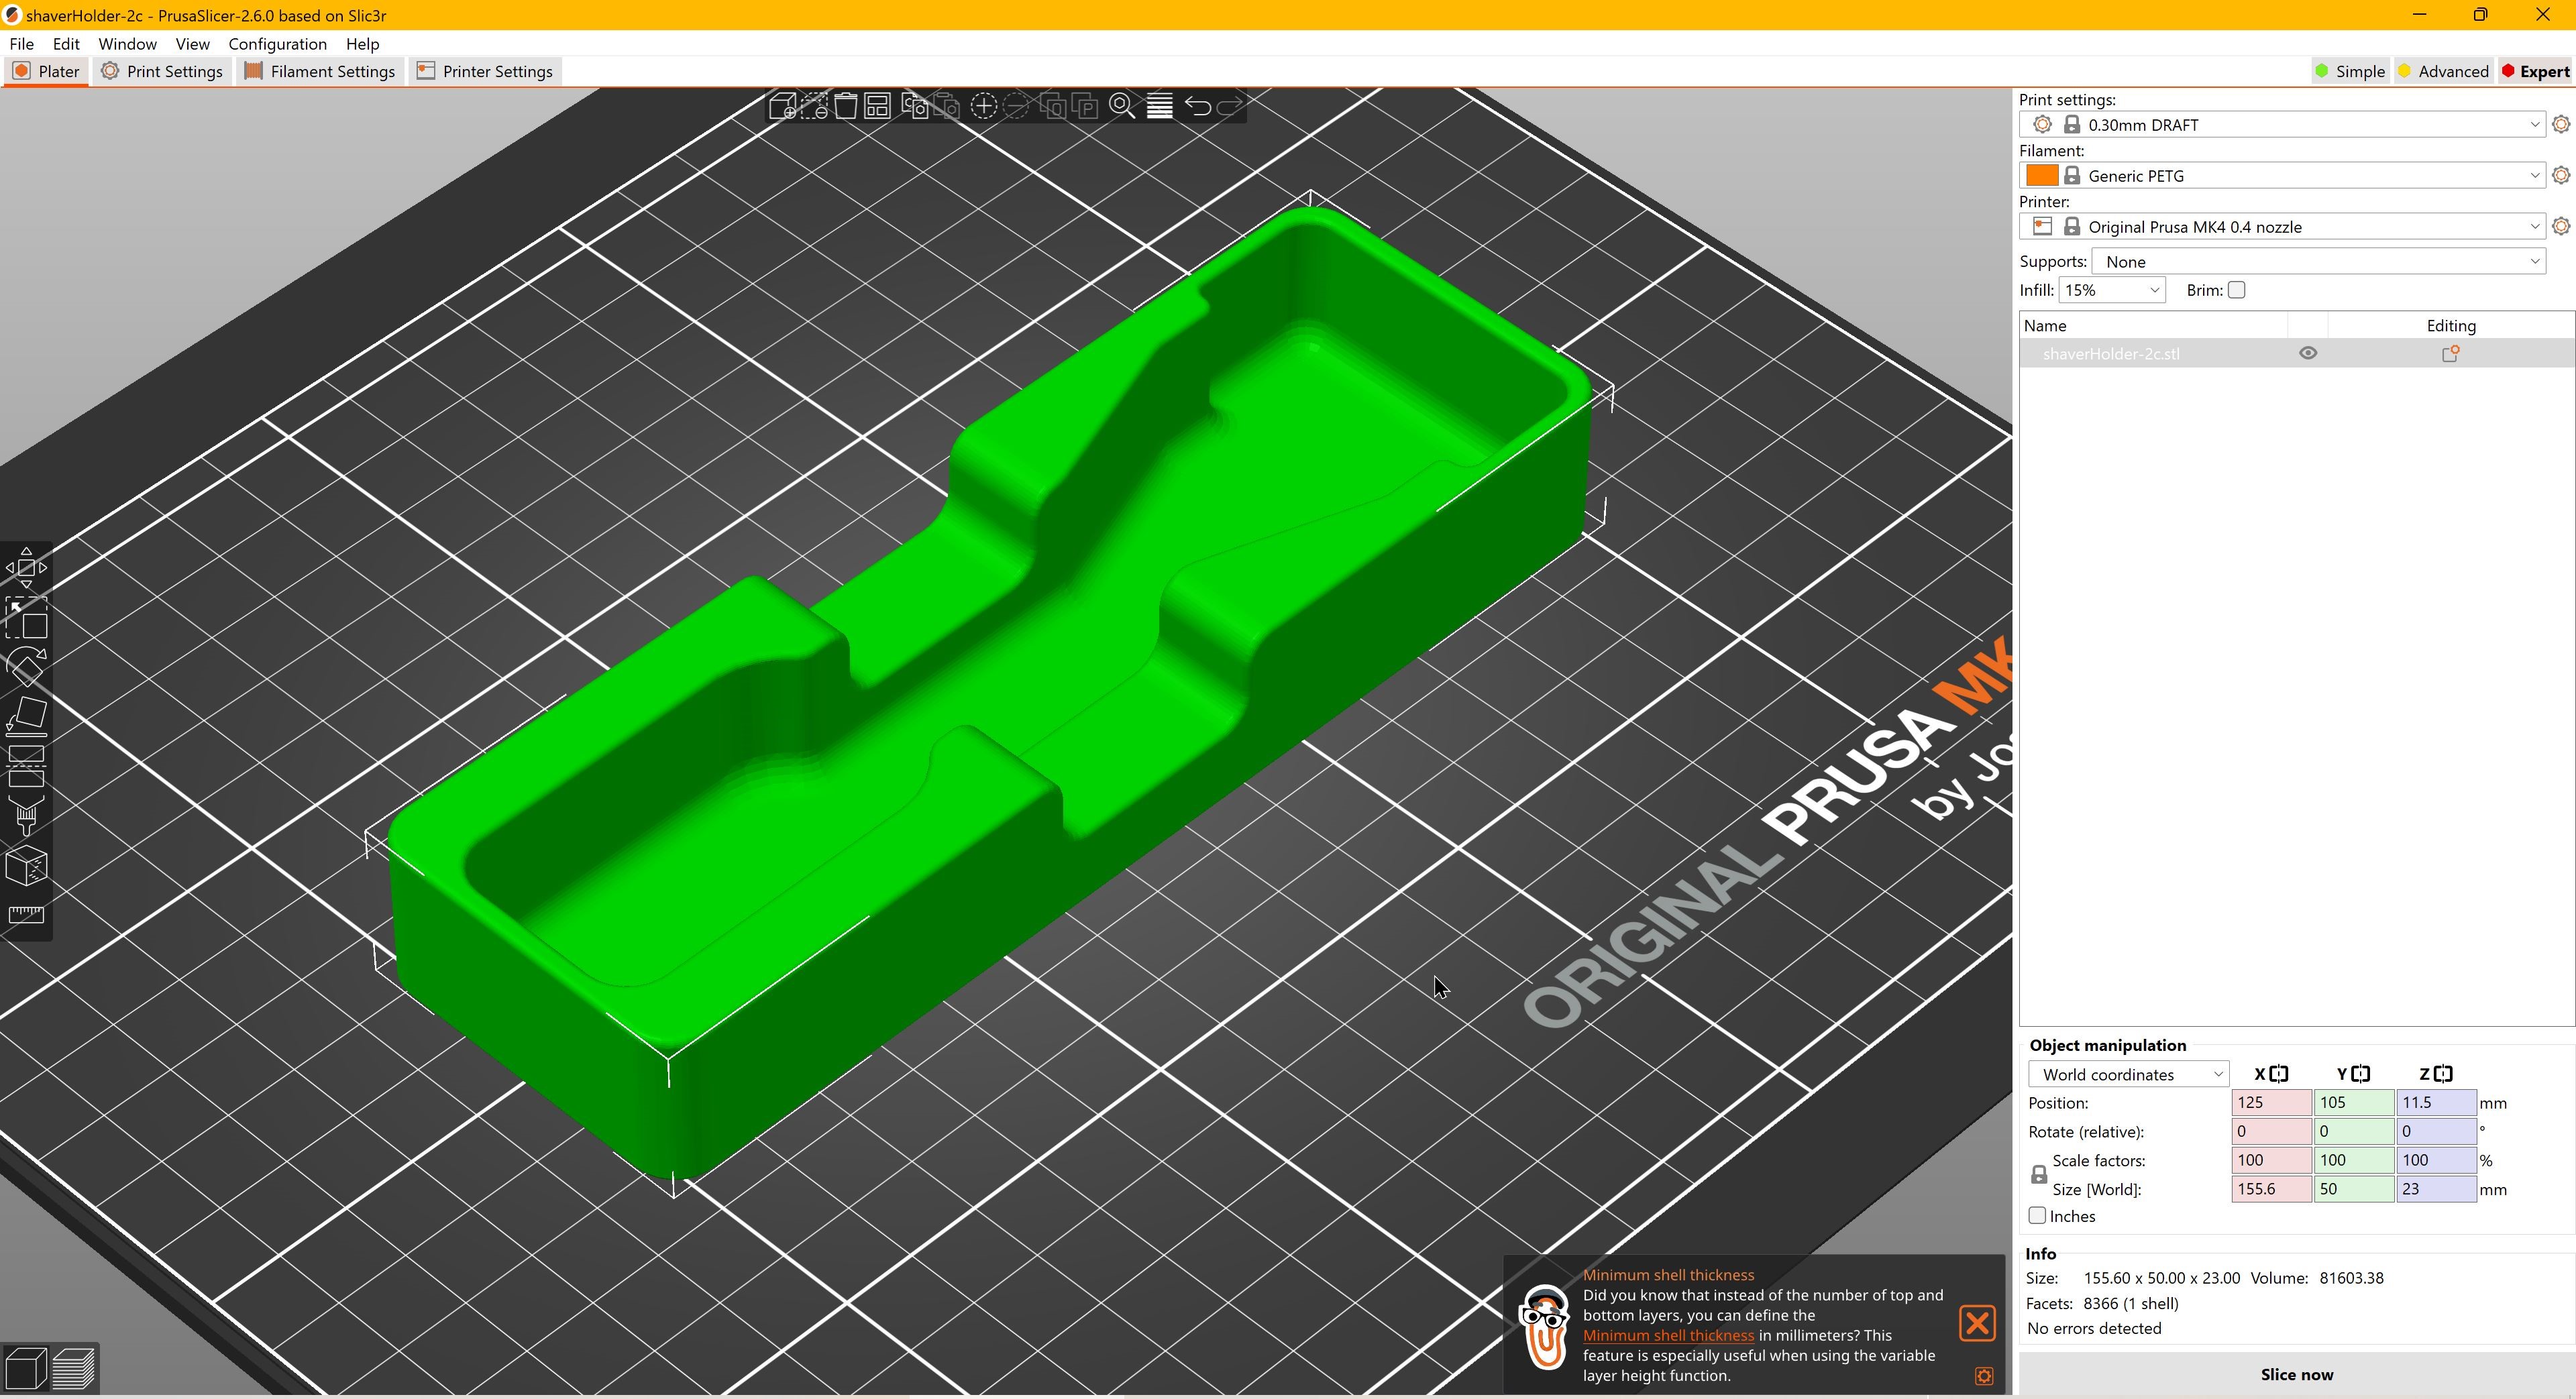Switch to the Plater tab
The height and width of the screenshot is (1399, 2576).
pos(46,71)
